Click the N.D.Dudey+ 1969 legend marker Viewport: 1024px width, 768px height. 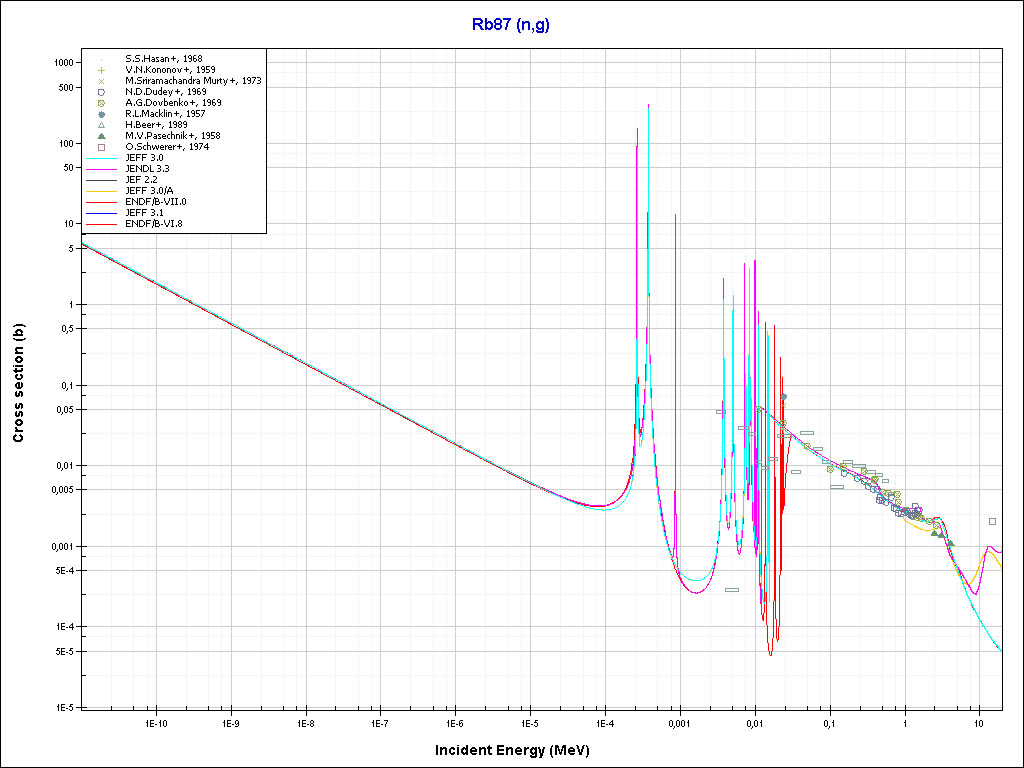(102, 92)
